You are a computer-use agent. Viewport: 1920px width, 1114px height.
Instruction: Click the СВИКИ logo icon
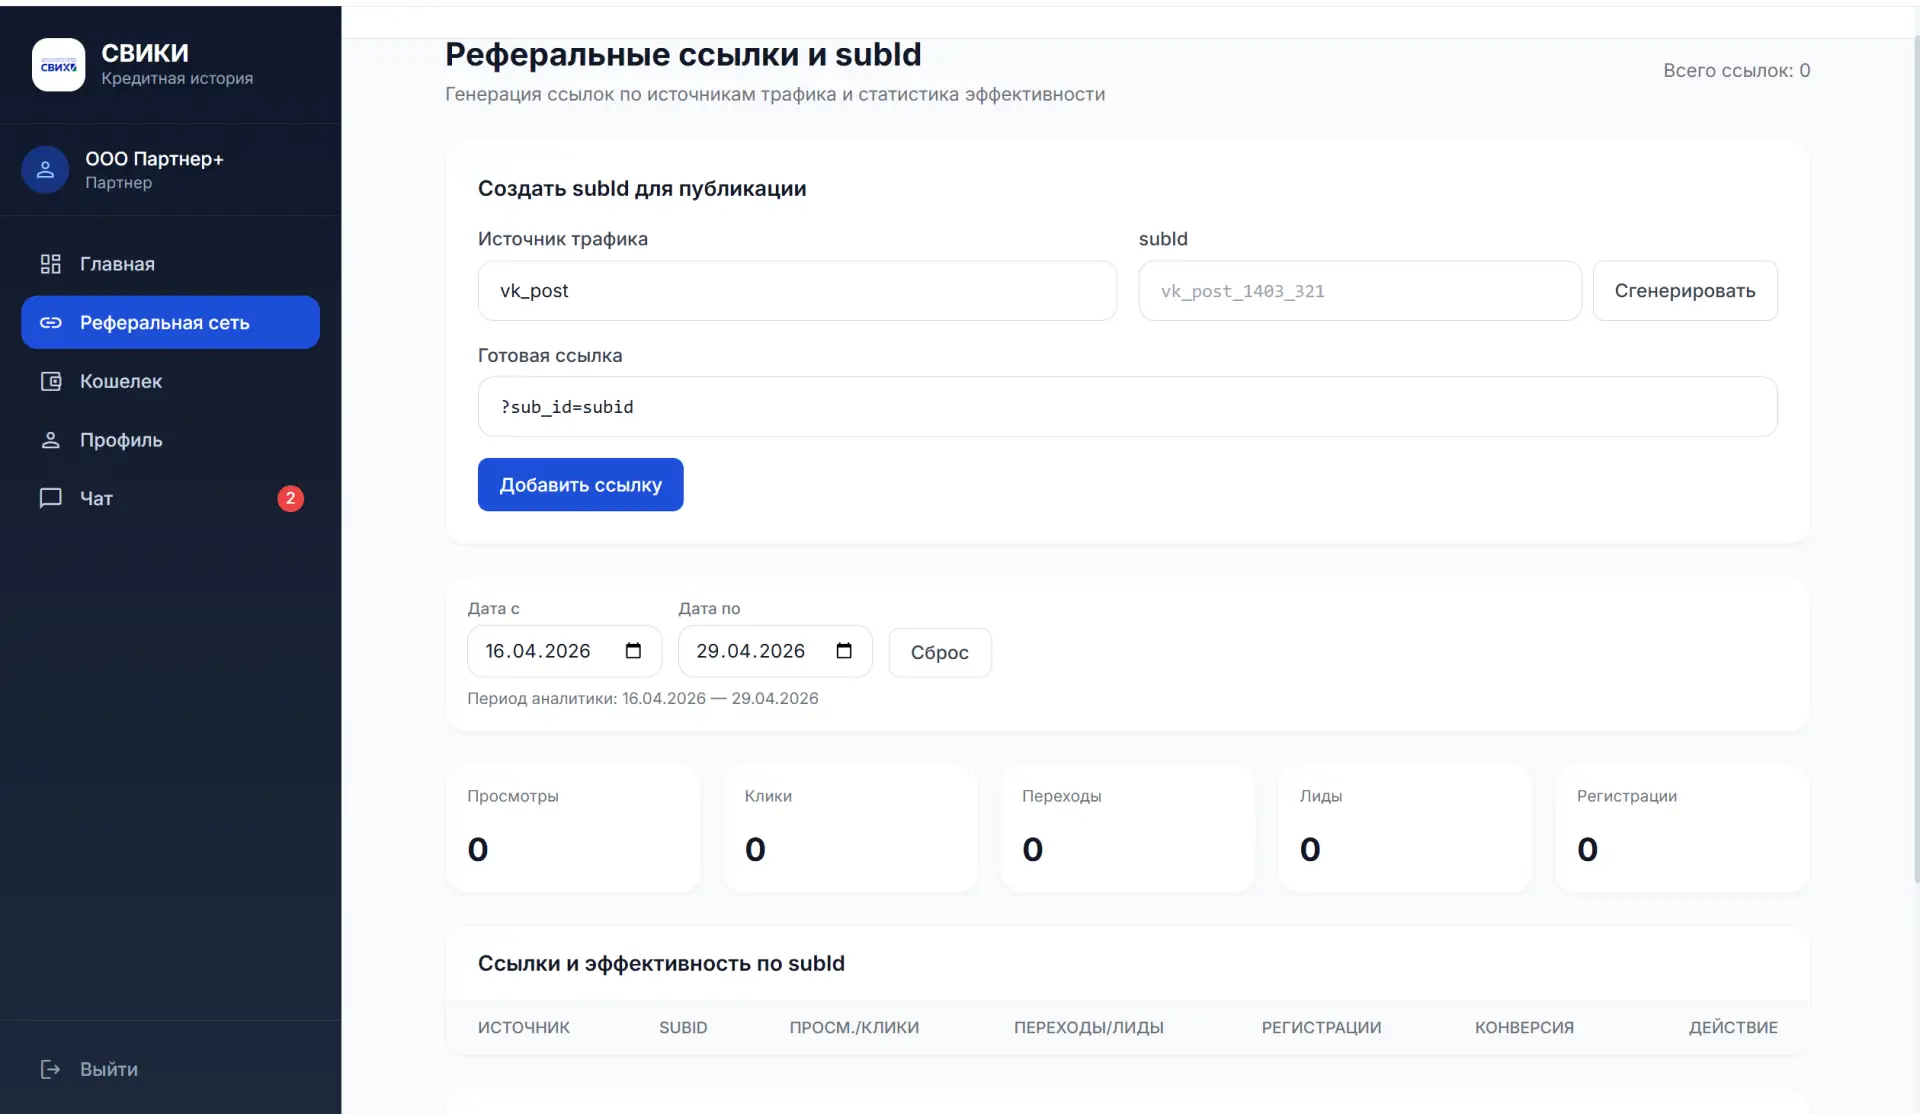click(x=58, y=65)
